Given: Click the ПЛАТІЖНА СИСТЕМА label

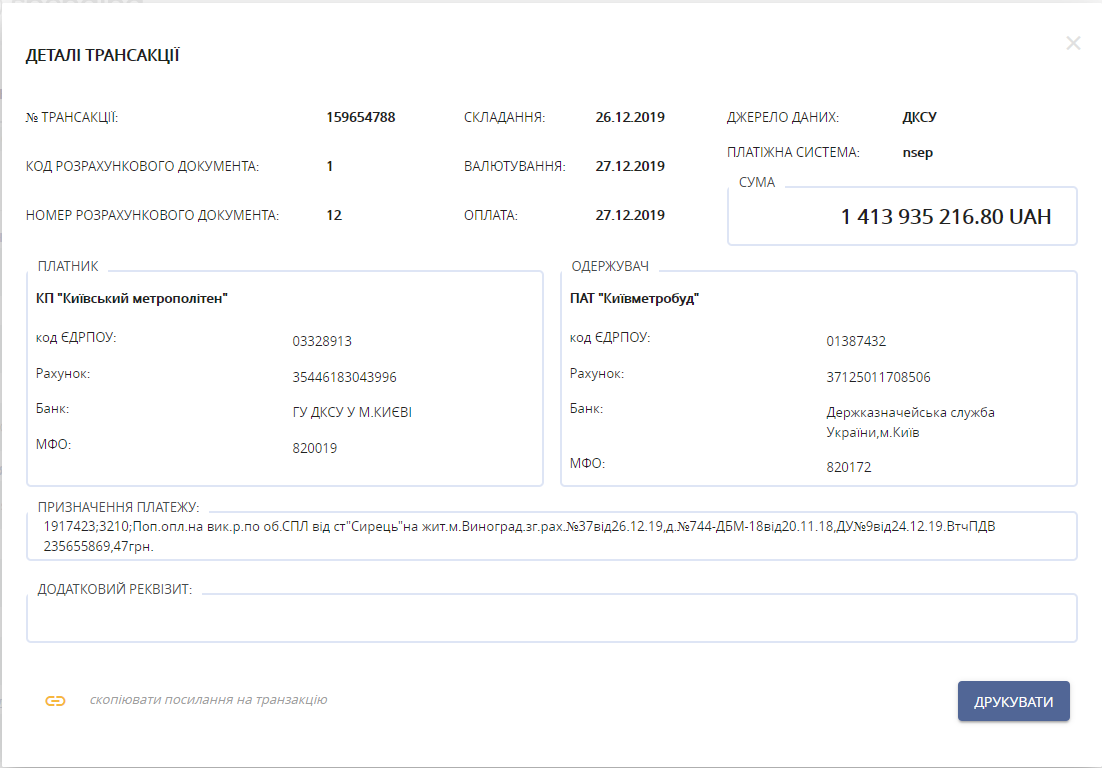Looking at the screenshot, I should (793, 152).
